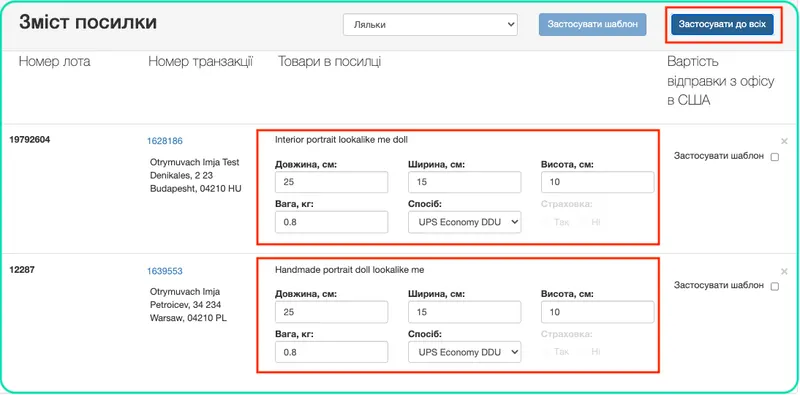Open transaction link 1639553
This screenshot has width=800, height=395.
pos(165,271)
